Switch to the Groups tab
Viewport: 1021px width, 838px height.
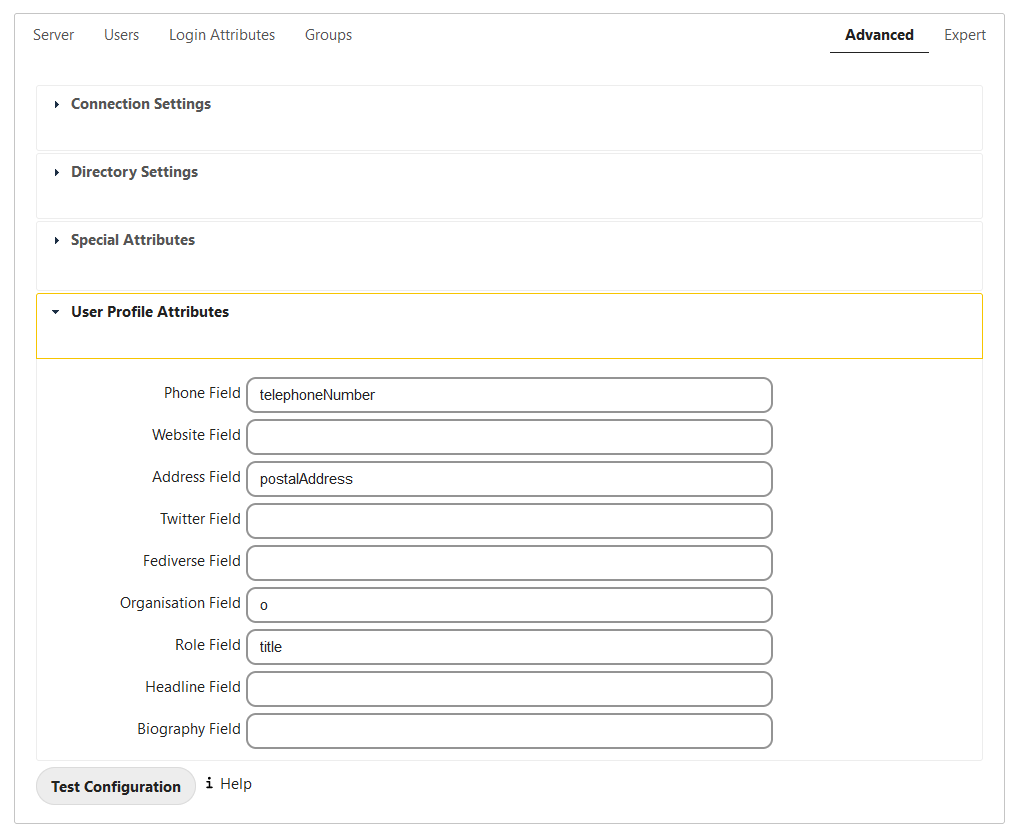pos(328,34)
